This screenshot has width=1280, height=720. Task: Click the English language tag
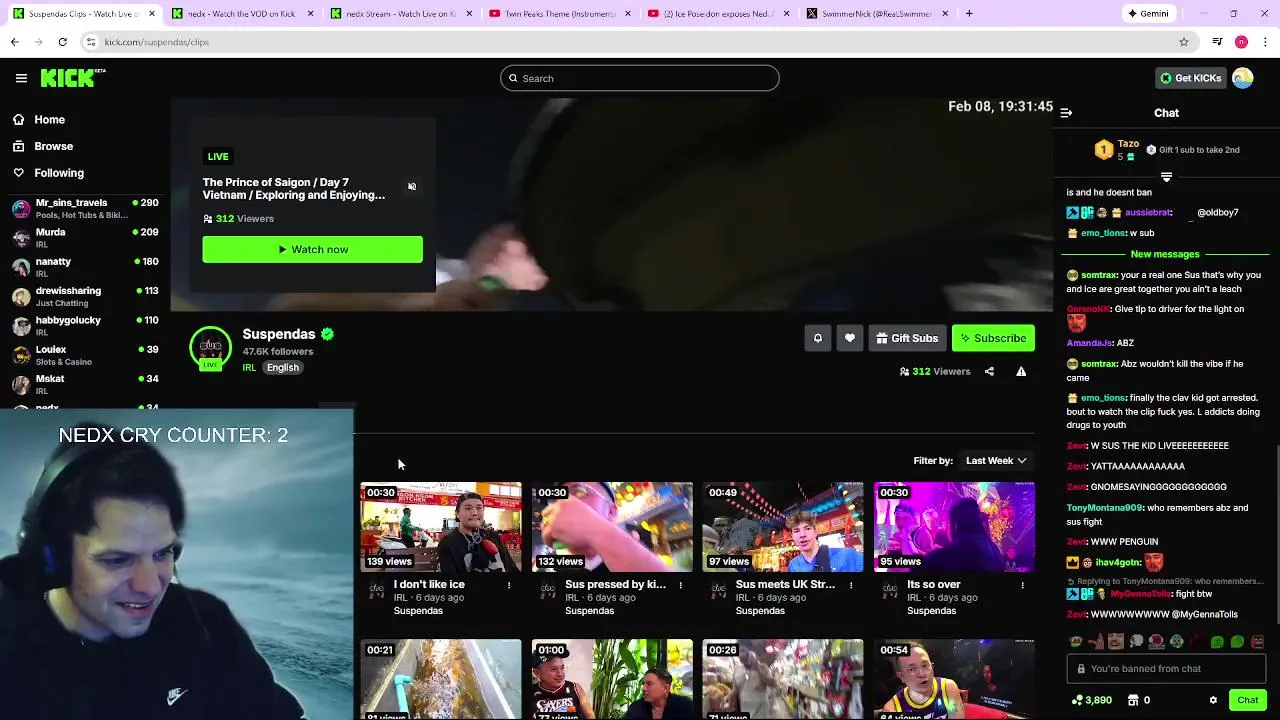[x=283, y=368]
